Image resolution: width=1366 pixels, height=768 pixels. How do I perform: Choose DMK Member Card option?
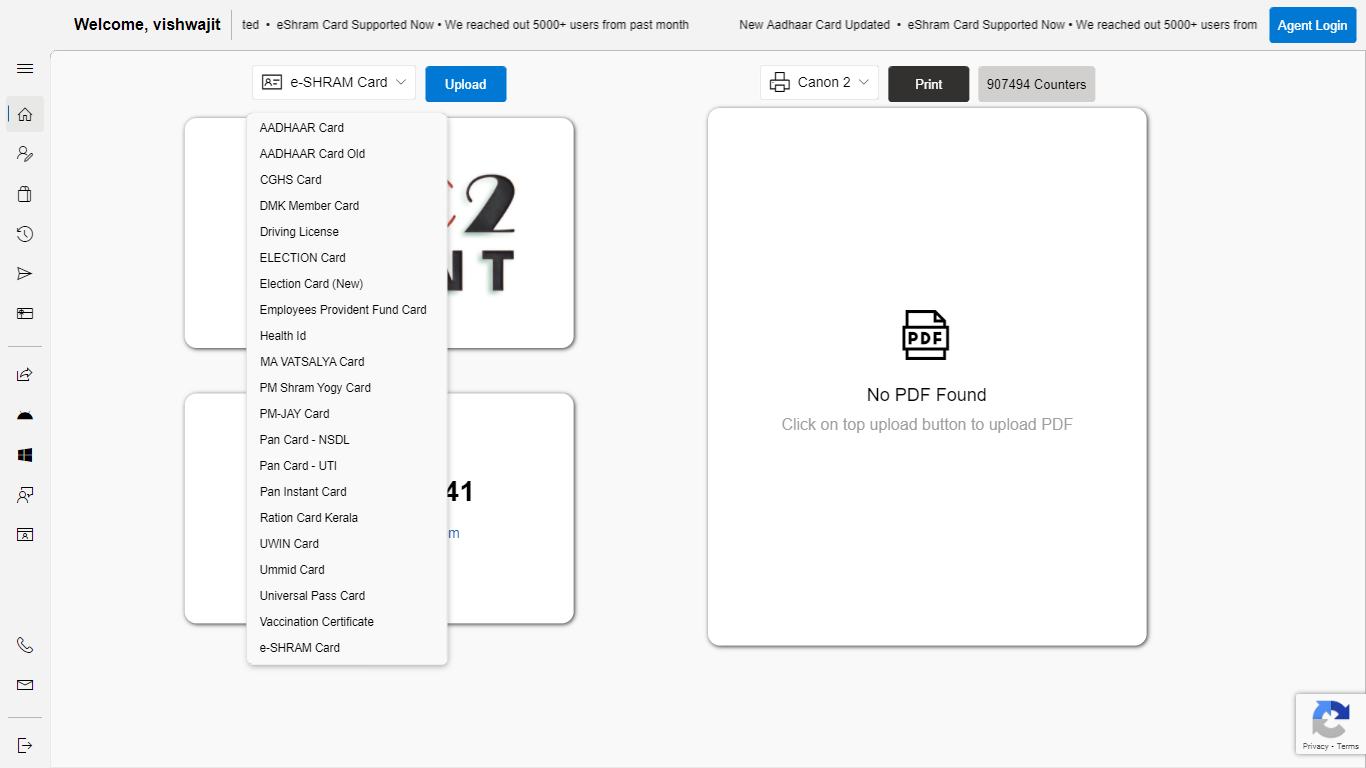point(347,206)
